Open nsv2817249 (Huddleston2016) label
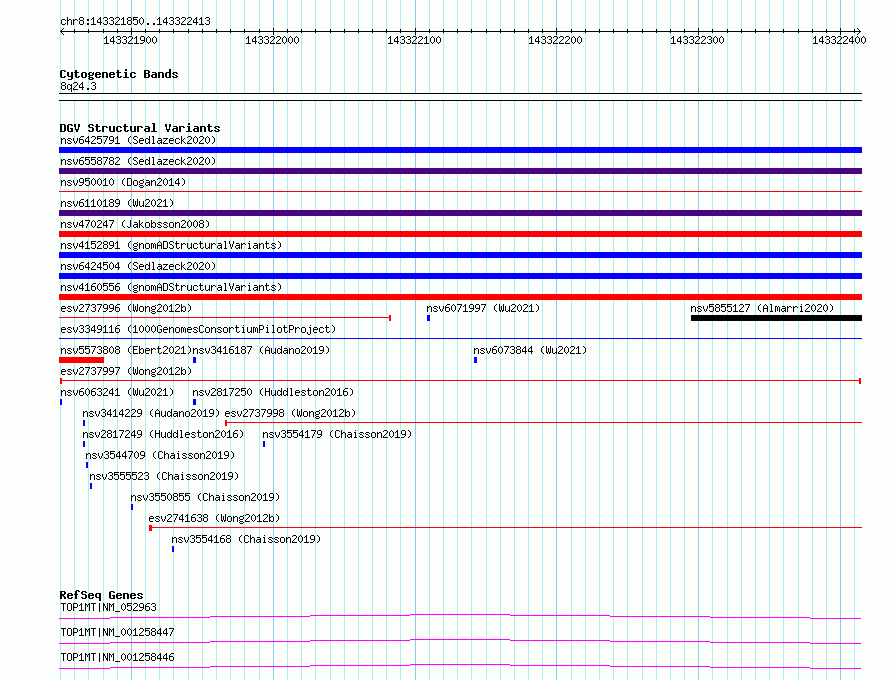 tap(163, 434)
